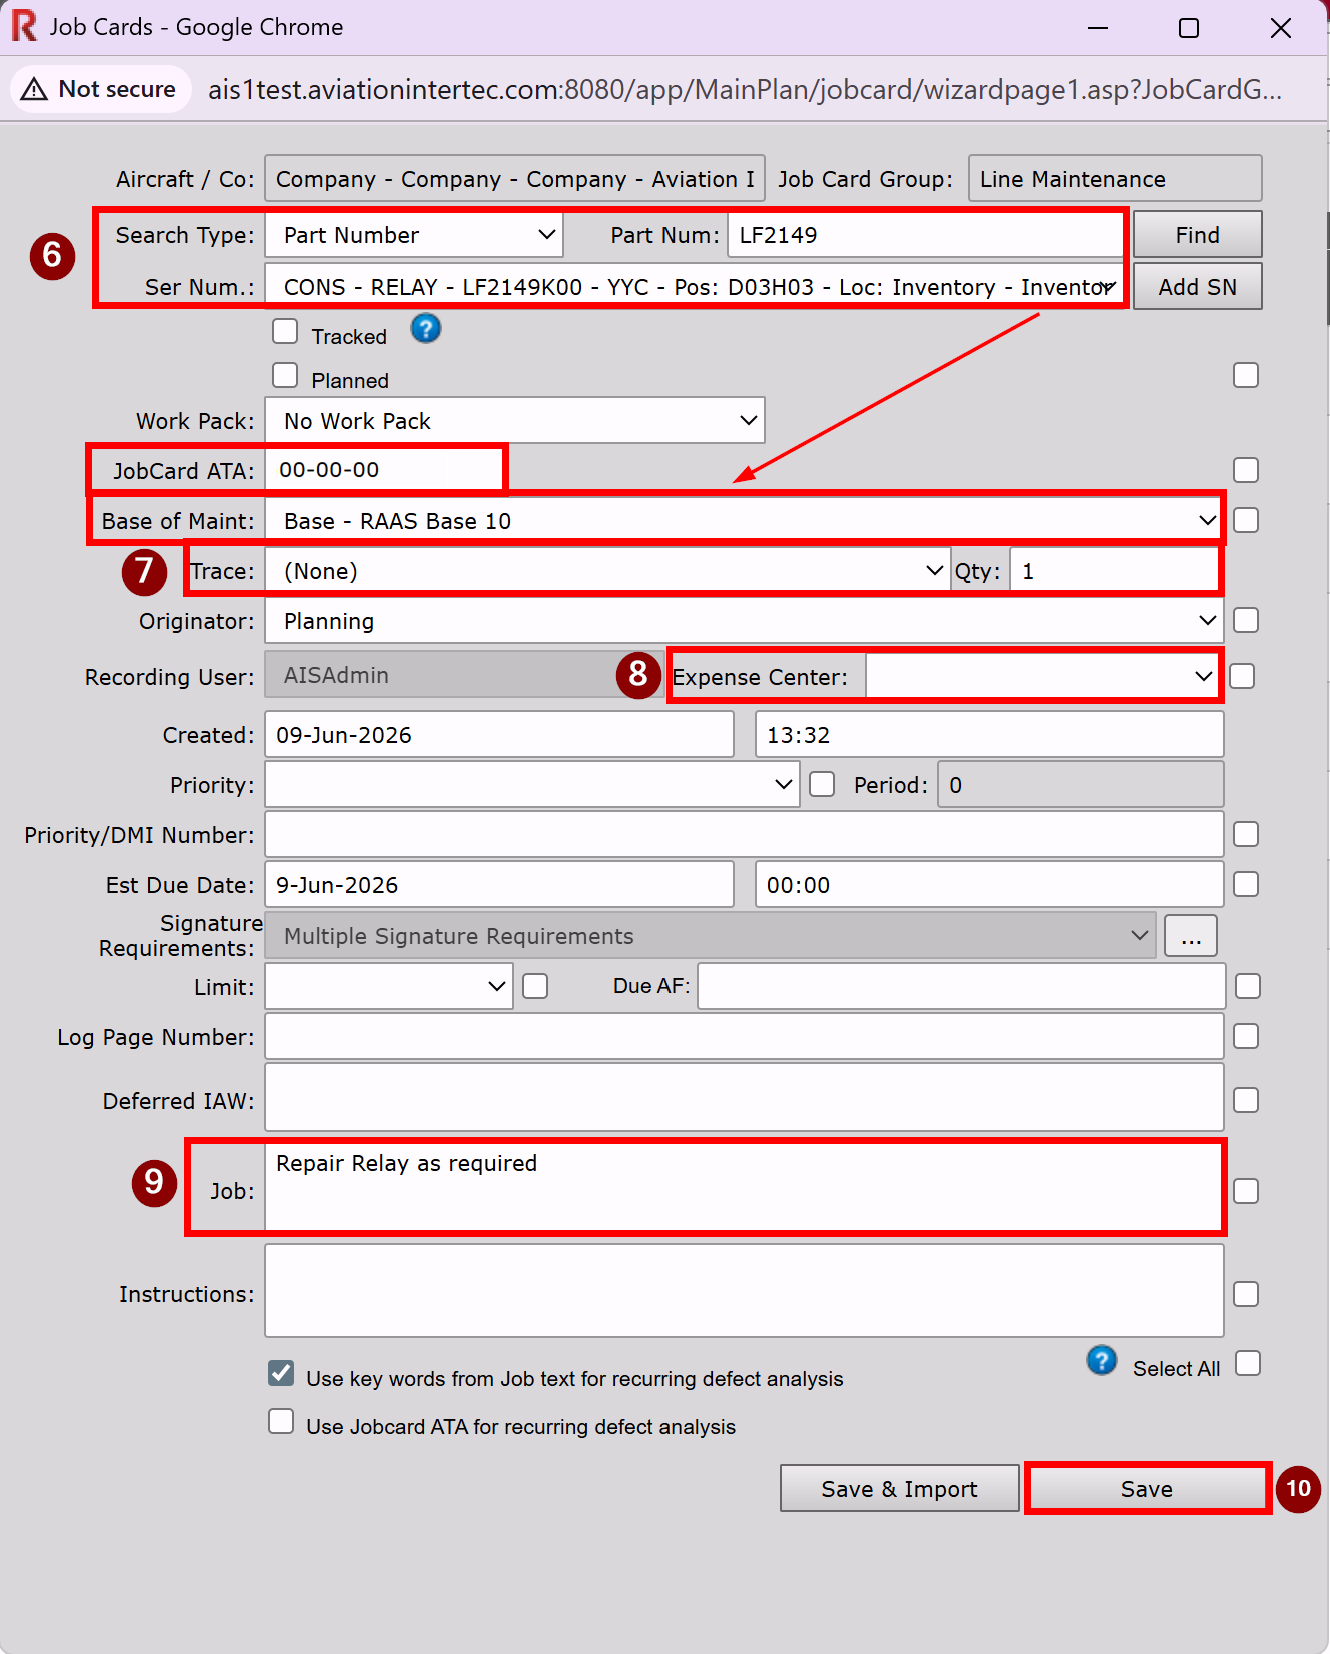Click the browser address bar URL
Image resolution: width=1330 pixels, height=1654 pixels.
[745, 90]
